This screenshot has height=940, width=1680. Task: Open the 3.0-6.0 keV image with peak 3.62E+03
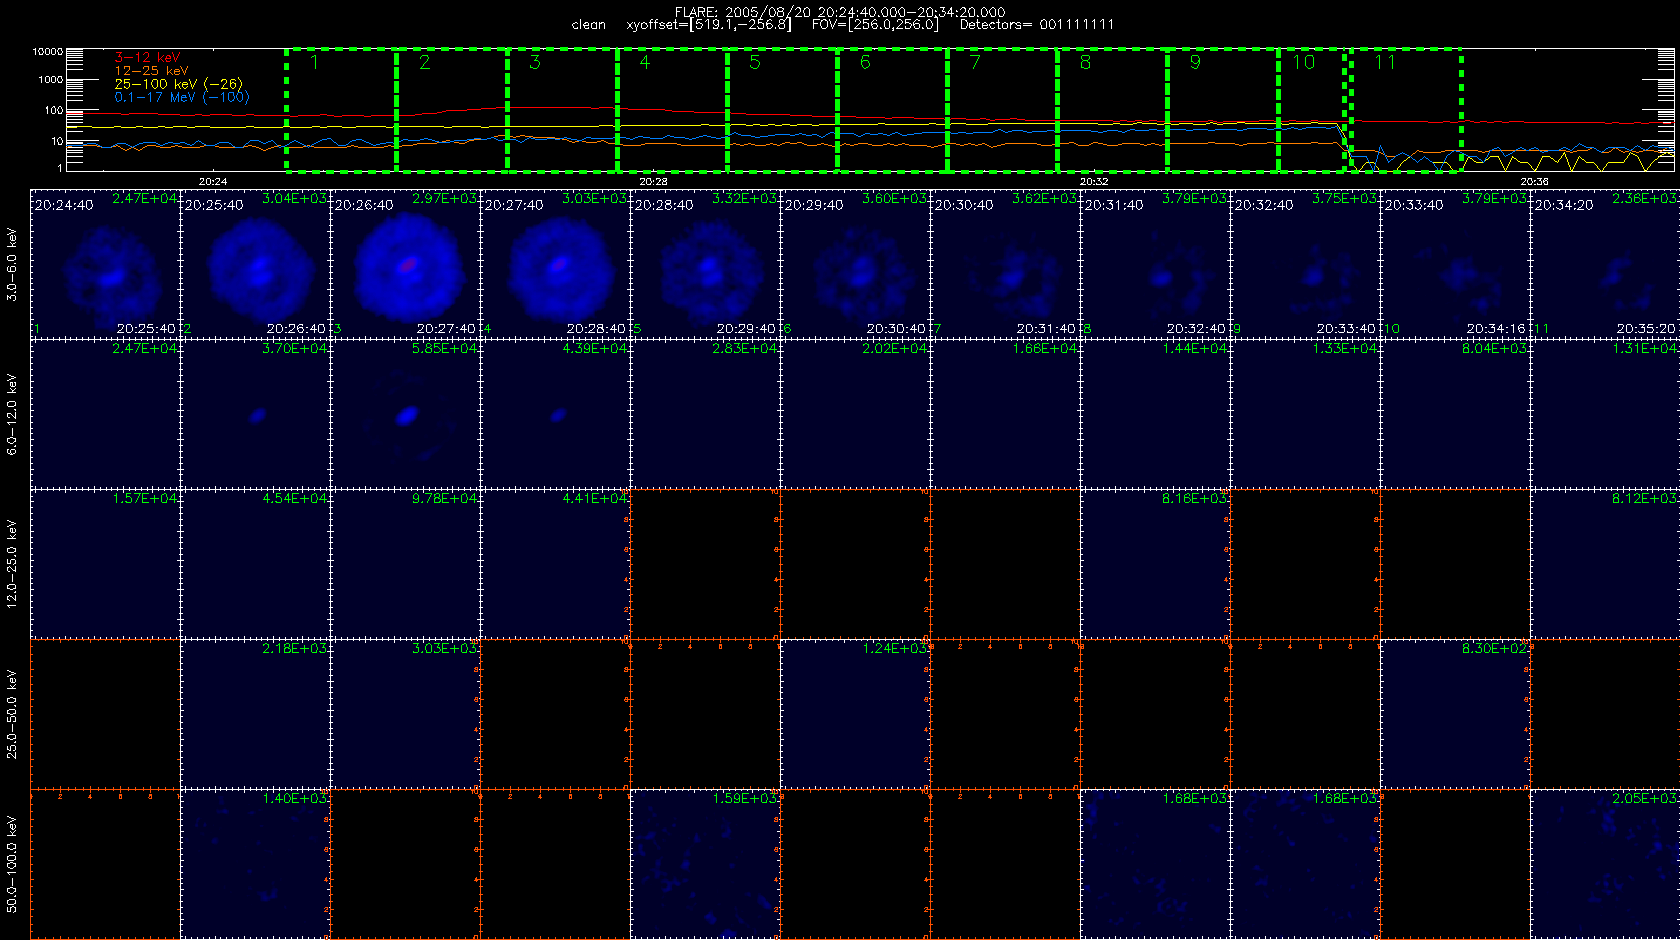coord(1006,265)
